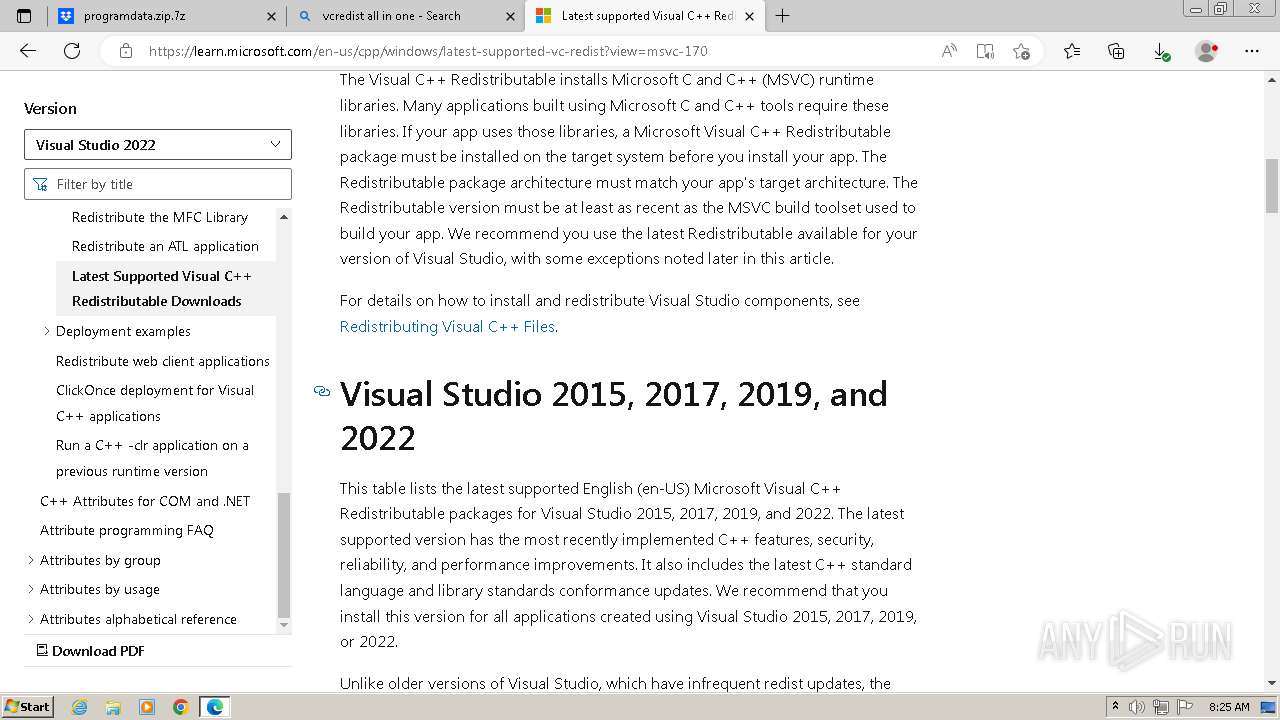Reload the page with Refresh icon
Screen dimensions: 1280x720
72,51
